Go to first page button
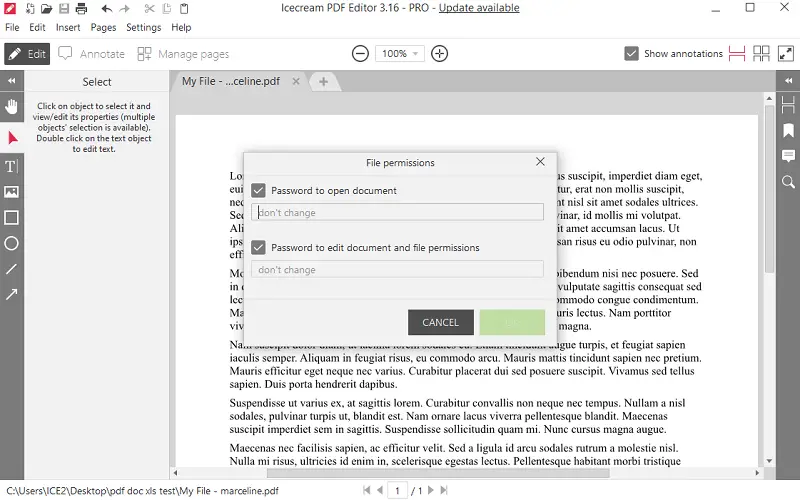800x500 pixels. click(366, 490)
